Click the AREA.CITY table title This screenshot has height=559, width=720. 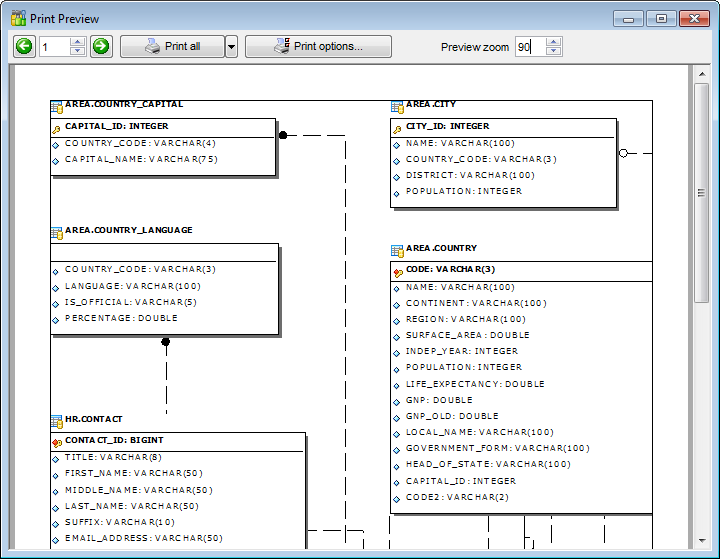(x=431, y=104)
